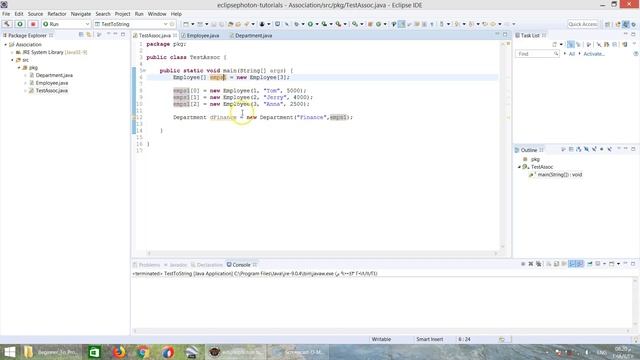The width and height of the screenshot is (640, 360).
Task: Open the Window menu
Action: pos(157,14)
